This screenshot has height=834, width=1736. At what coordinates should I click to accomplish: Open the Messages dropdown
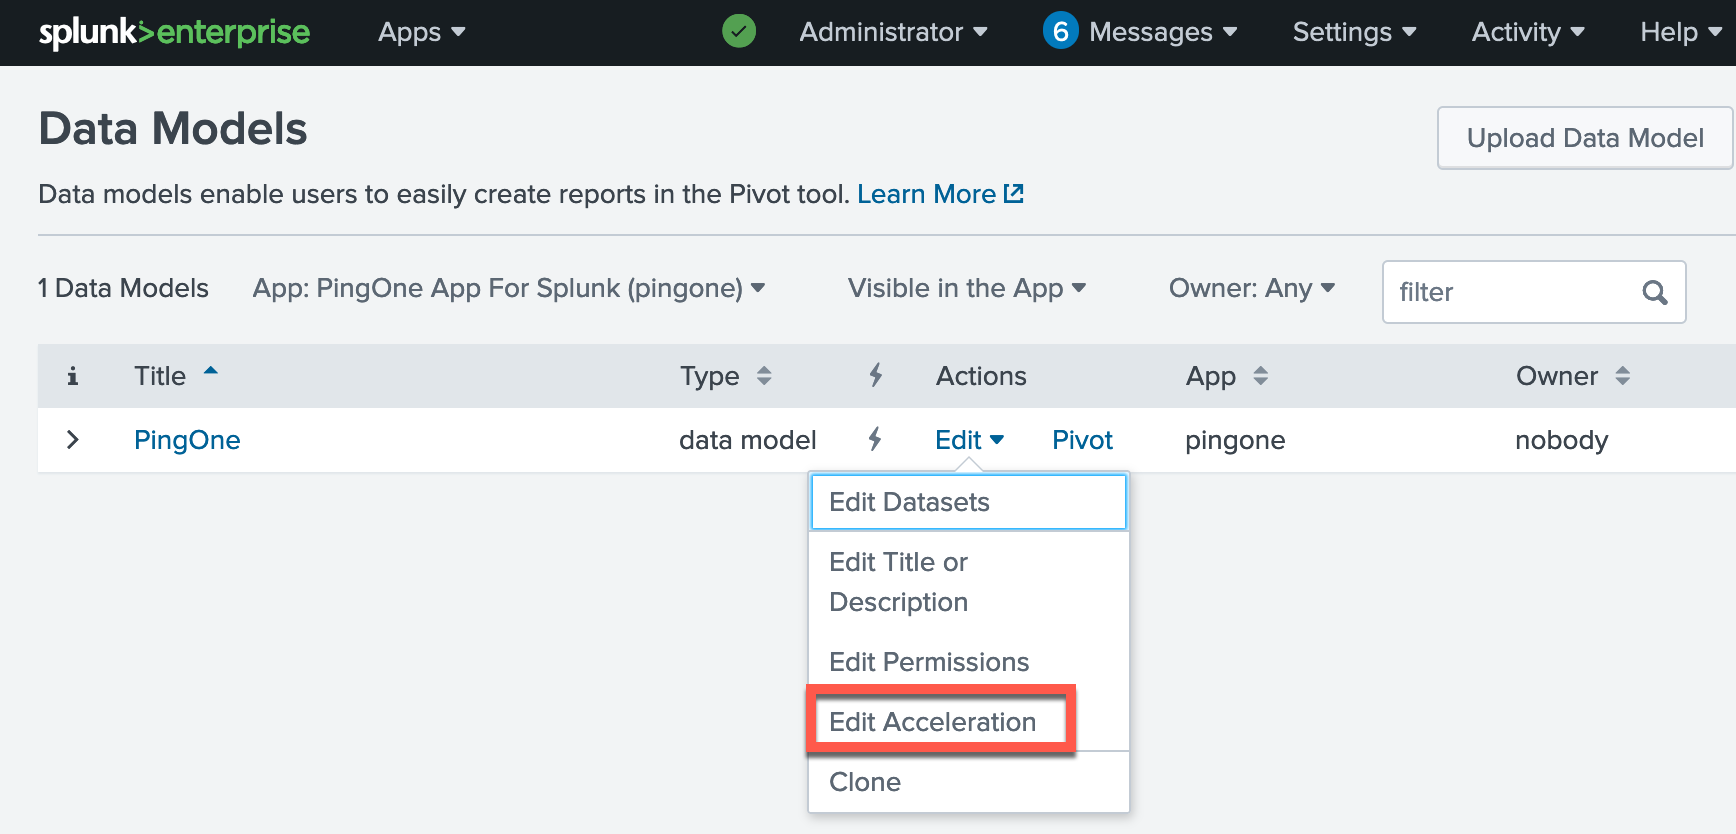pyautogui.click(x=1163, y=32)
